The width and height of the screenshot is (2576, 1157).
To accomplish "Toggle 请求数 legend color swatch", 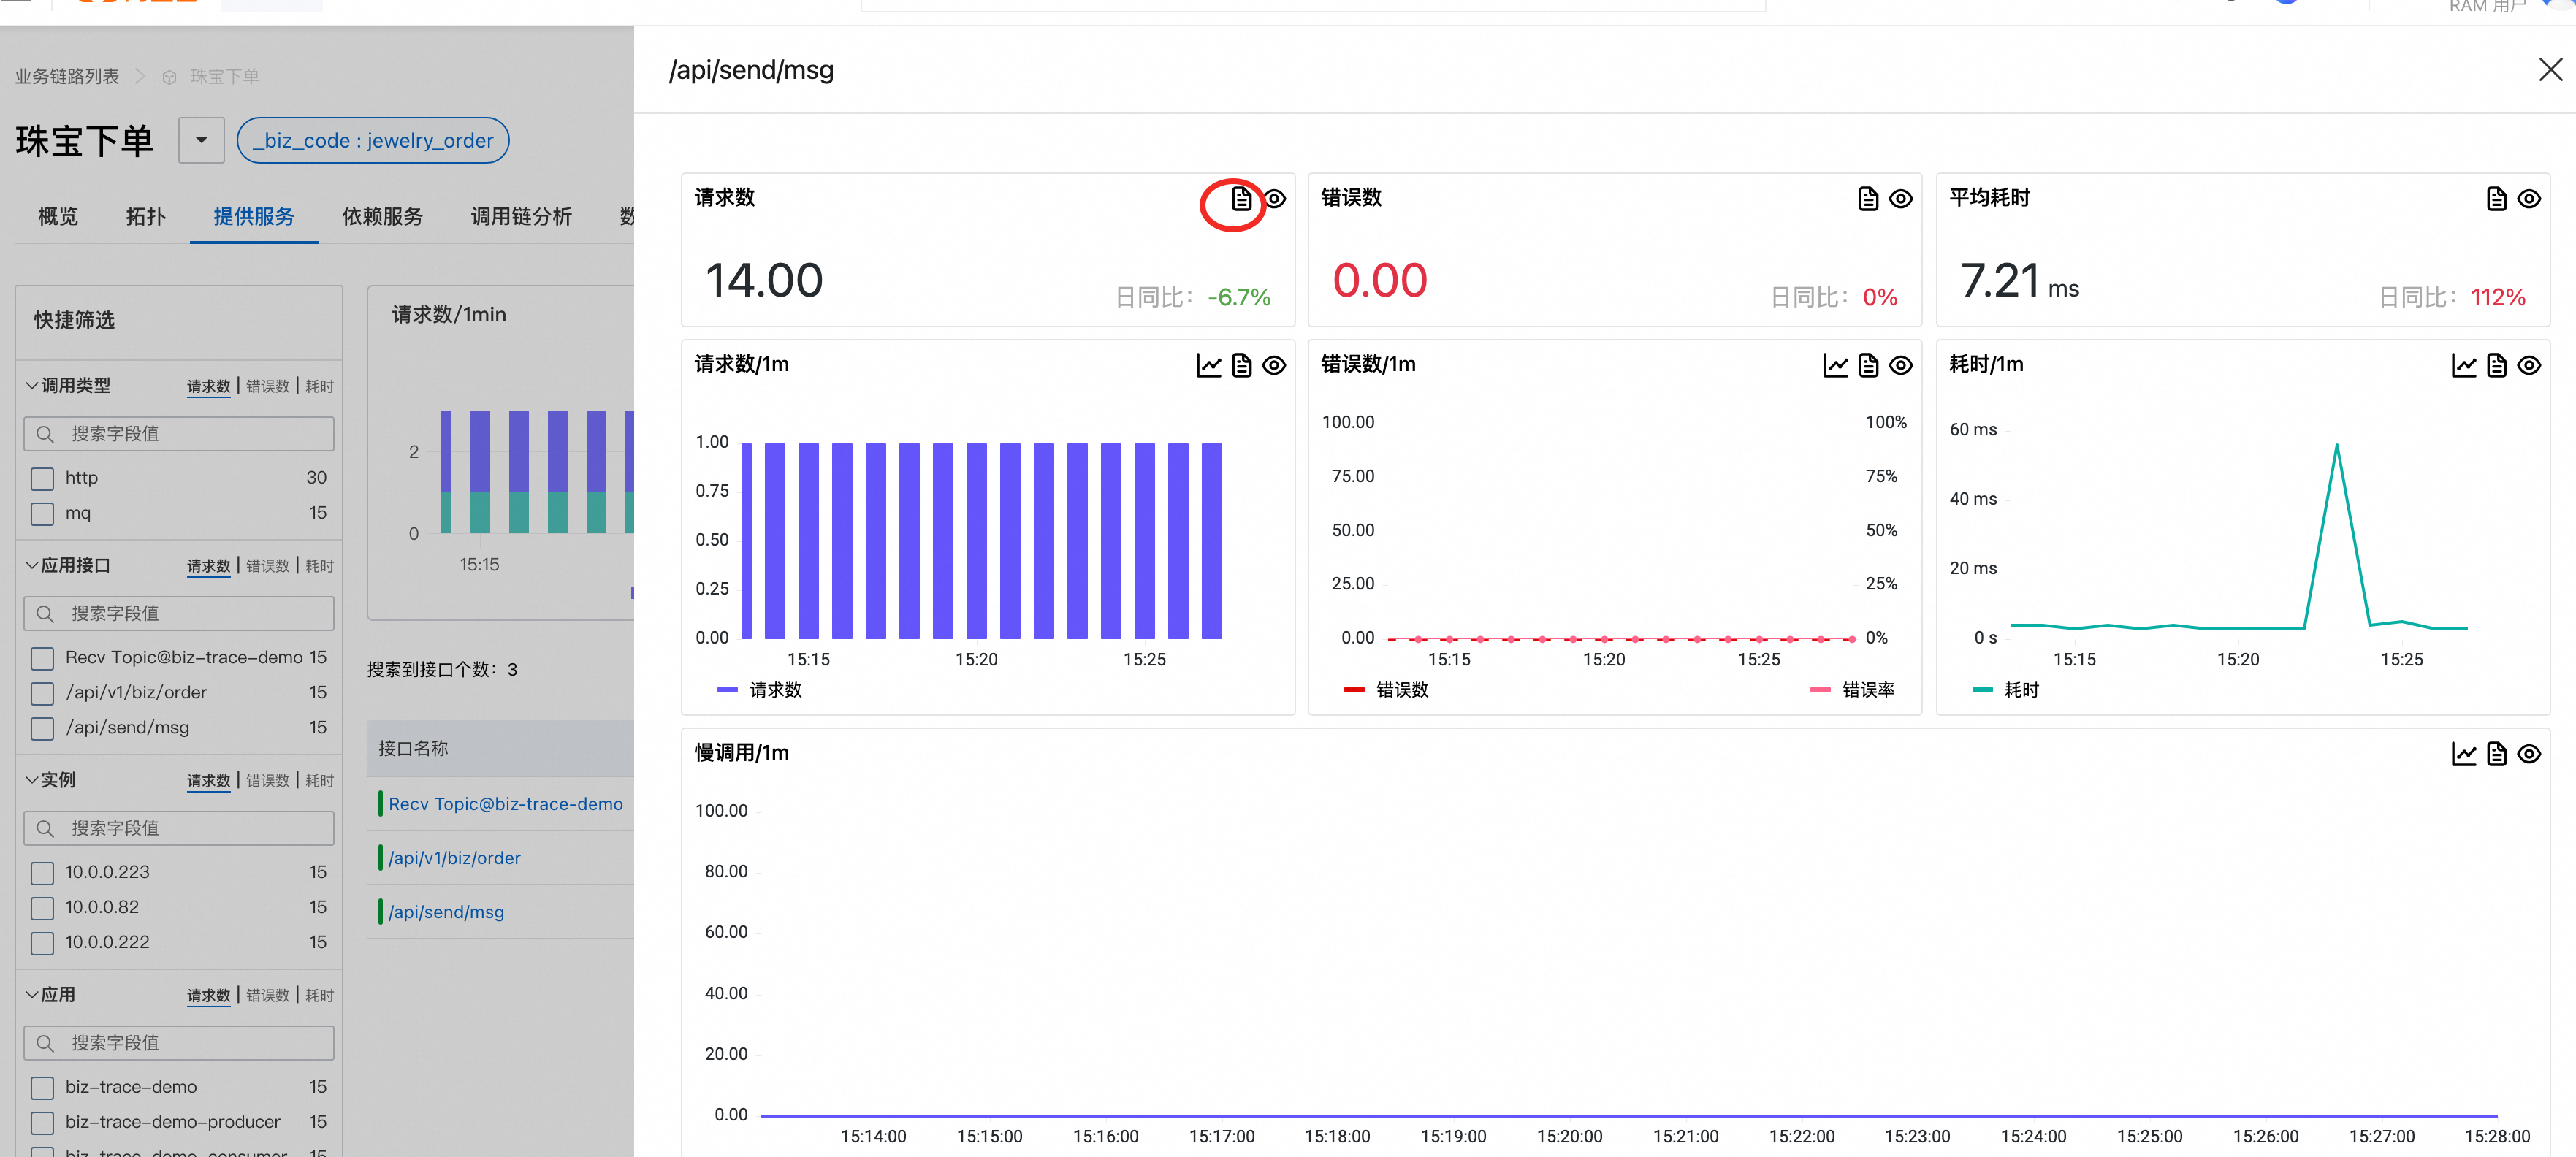I will click(727, 690).
